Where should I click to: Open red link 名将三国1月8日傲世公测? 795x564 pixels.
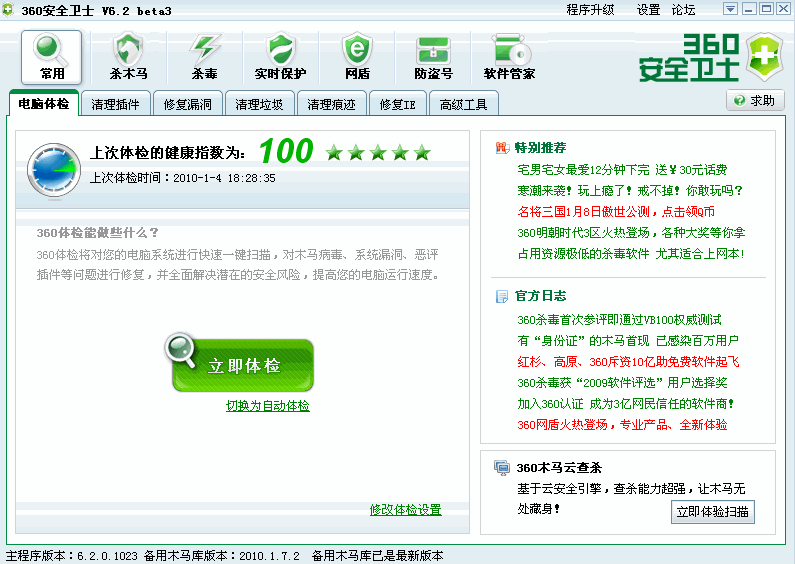click(616, 212)
